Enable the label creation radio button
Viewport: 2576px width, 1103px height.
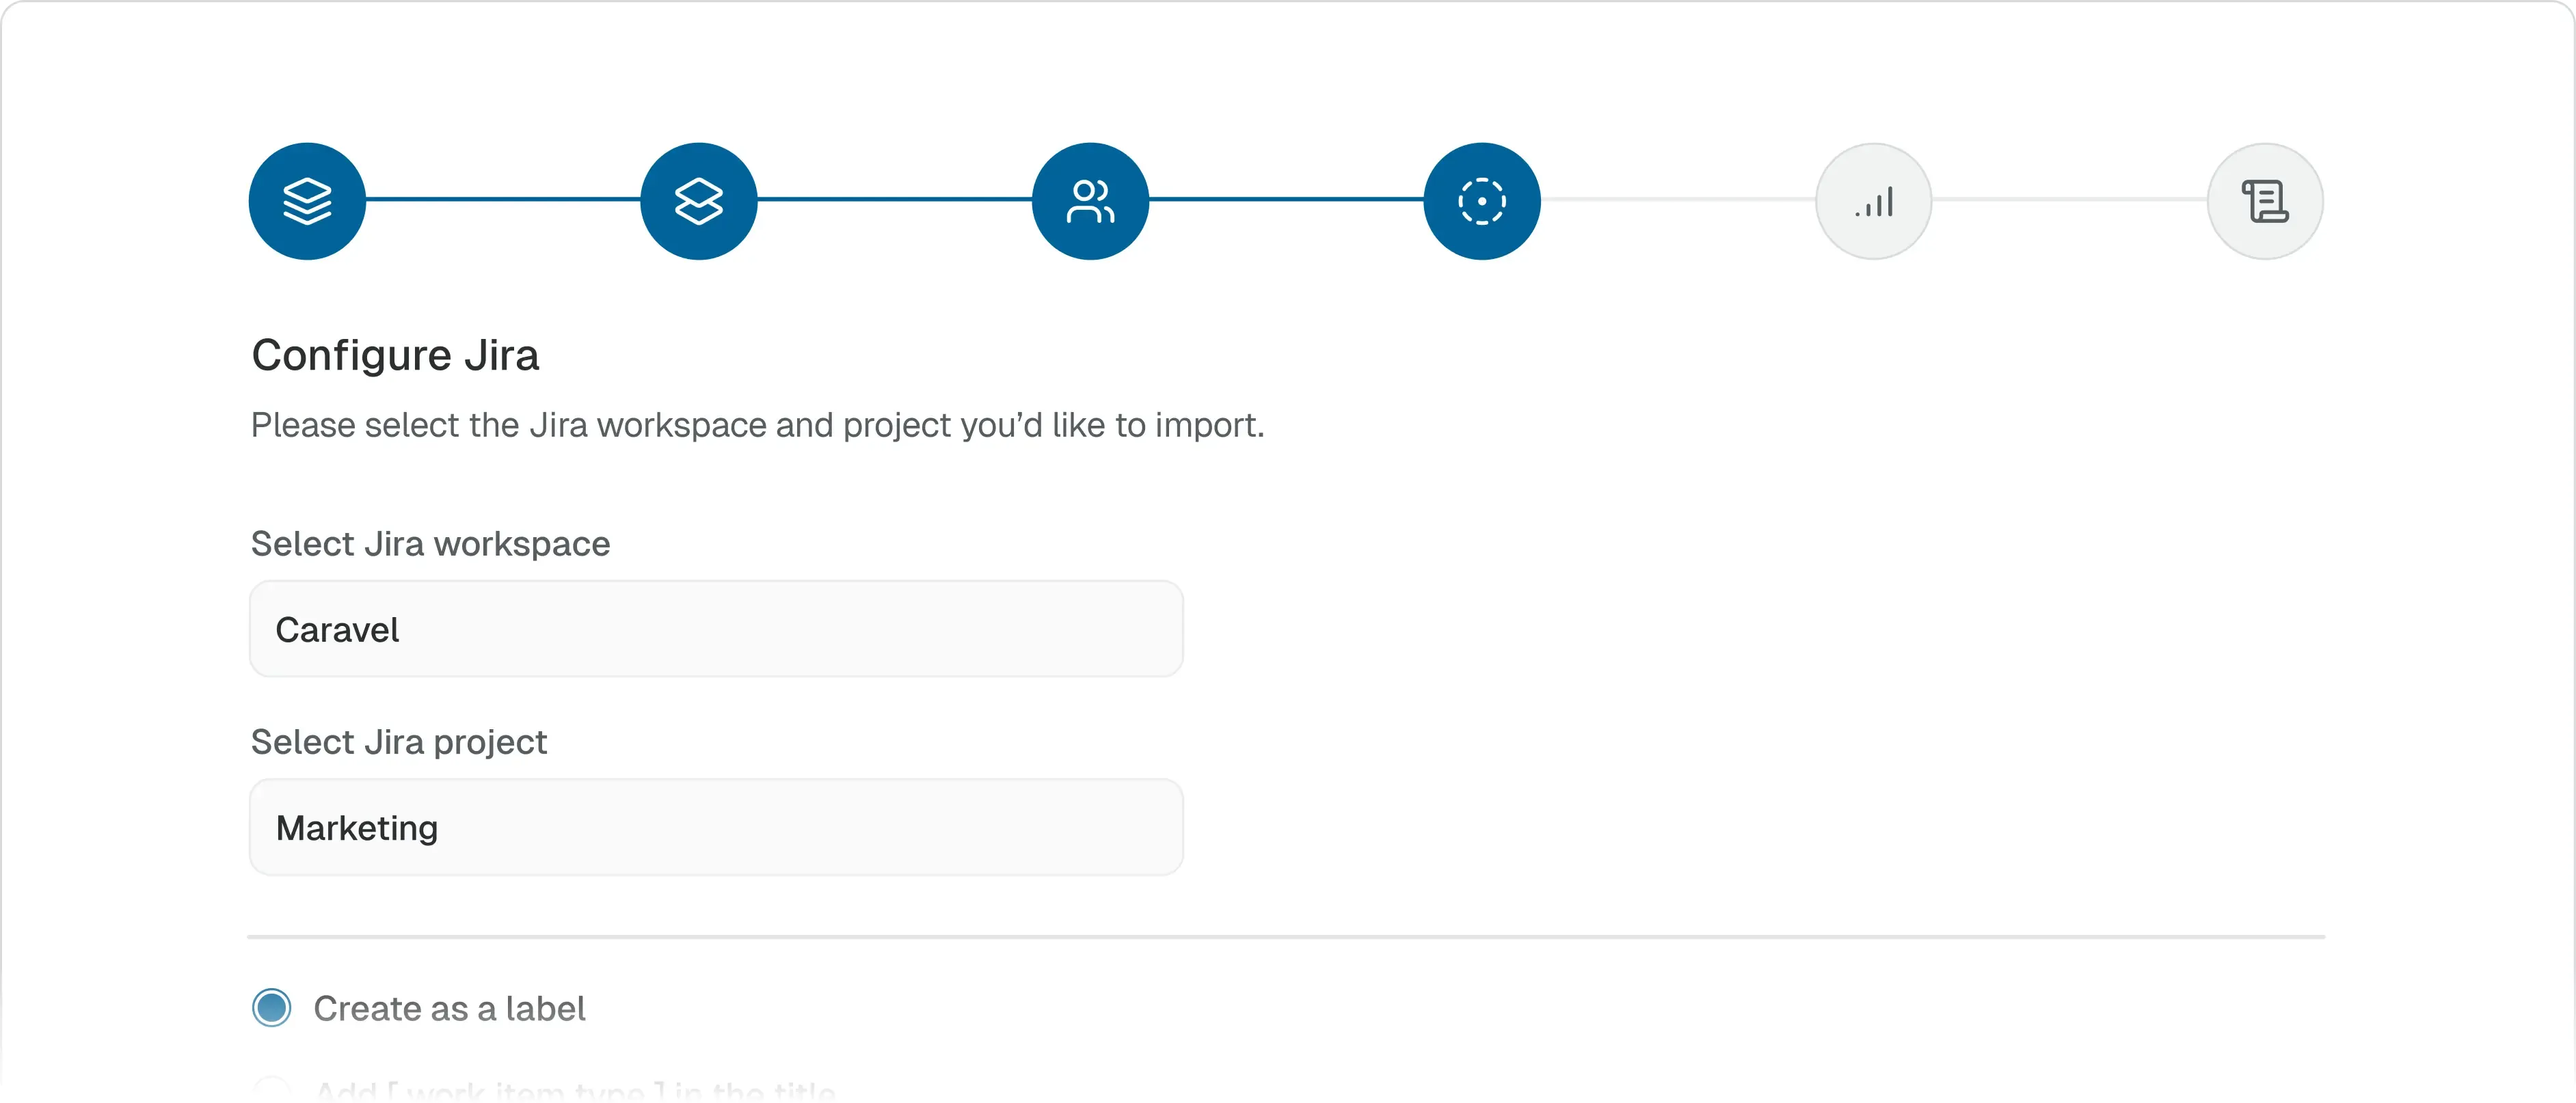(x=271, y=1008)
